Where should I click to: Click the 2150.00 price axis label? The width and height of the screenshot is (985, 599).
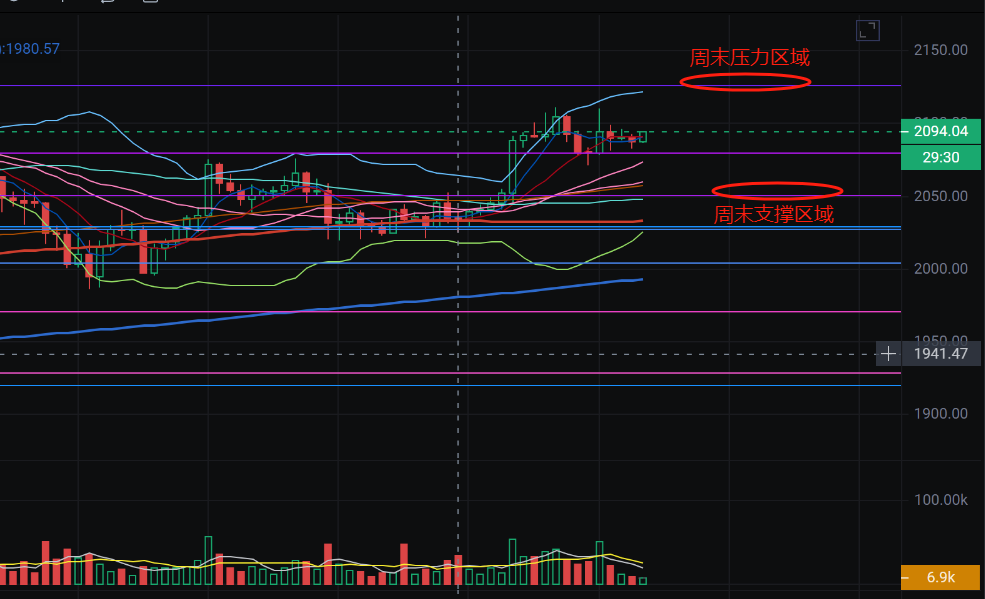point(940,50)
